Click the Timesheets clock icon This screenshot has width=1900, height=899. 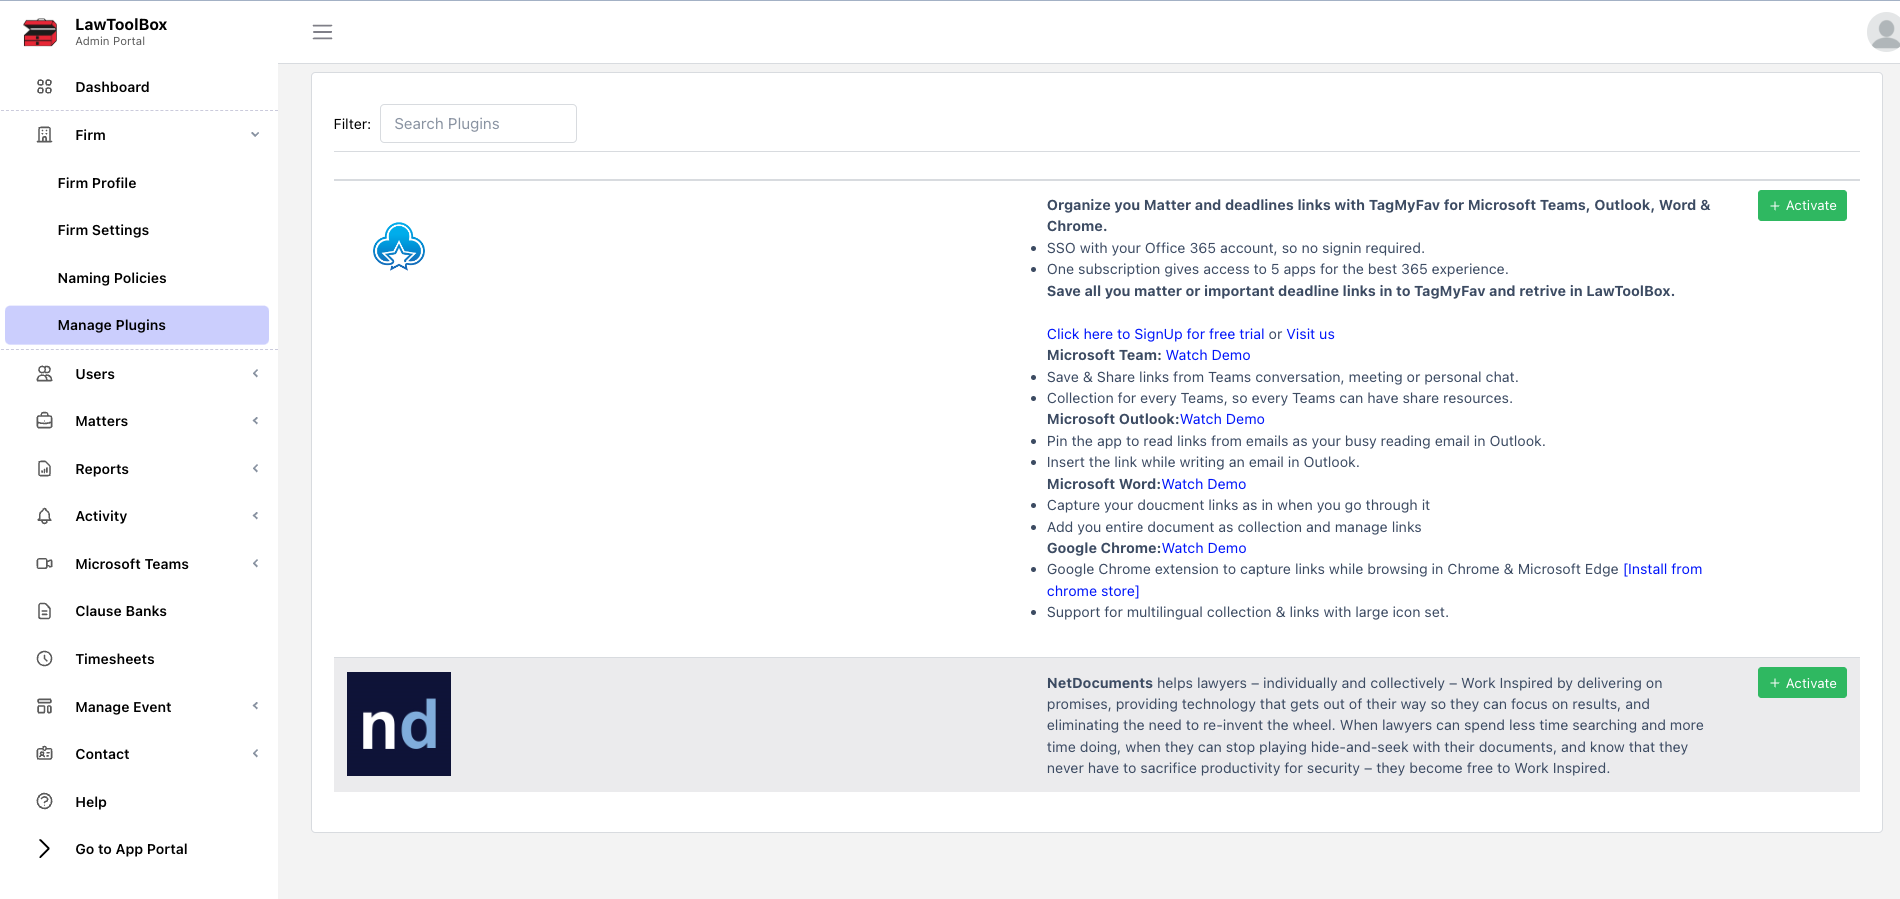(x=44, y=659)
